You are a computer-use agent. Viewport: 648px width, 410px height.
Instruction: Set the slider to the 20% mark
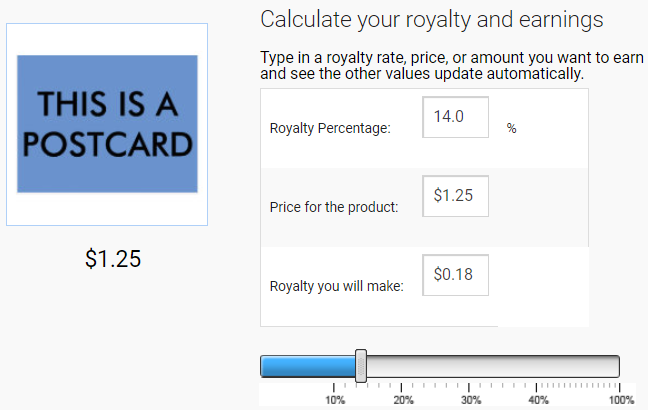point(401,366)
